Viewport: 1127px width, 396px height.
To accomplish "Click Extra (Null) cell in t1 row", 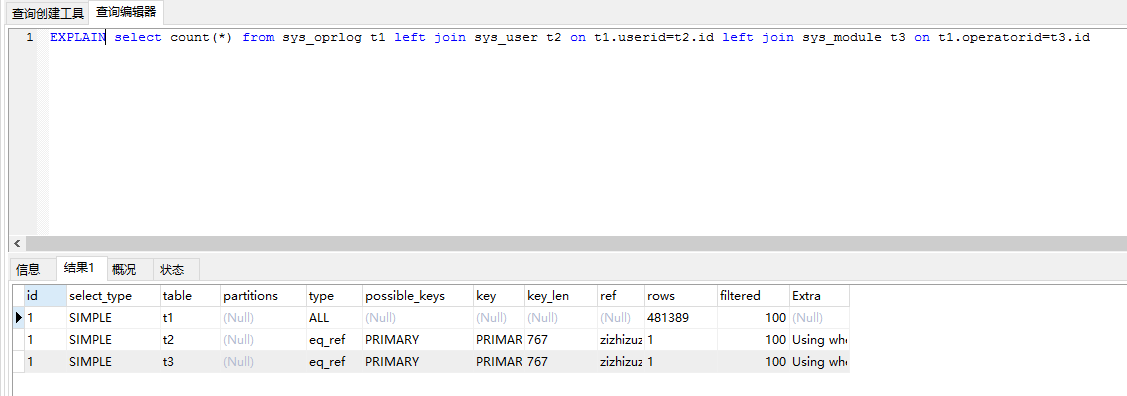I will click(x=819, y=318).
